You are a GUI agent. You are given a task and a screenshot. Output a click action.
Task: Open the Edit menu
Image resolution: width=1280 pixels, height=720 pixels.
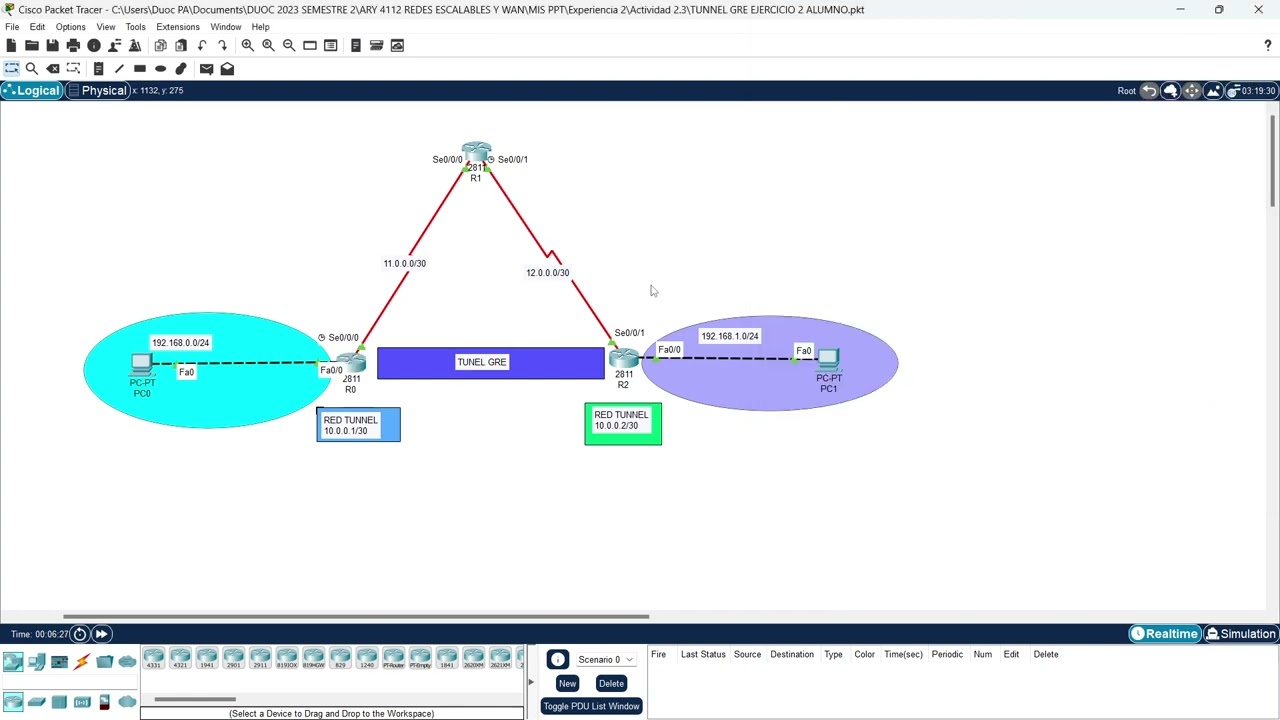click(x=37, y=27)
